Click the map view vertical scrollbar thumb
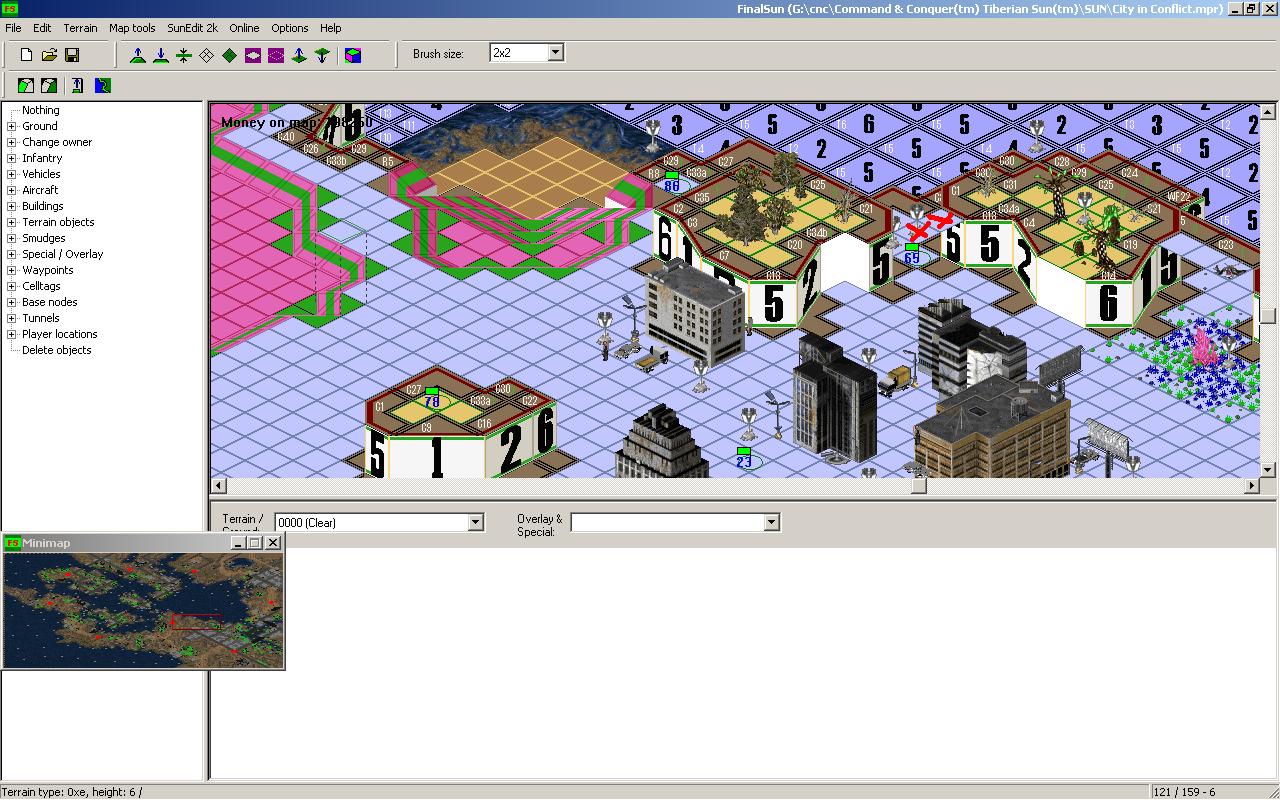 point(1267,316)
